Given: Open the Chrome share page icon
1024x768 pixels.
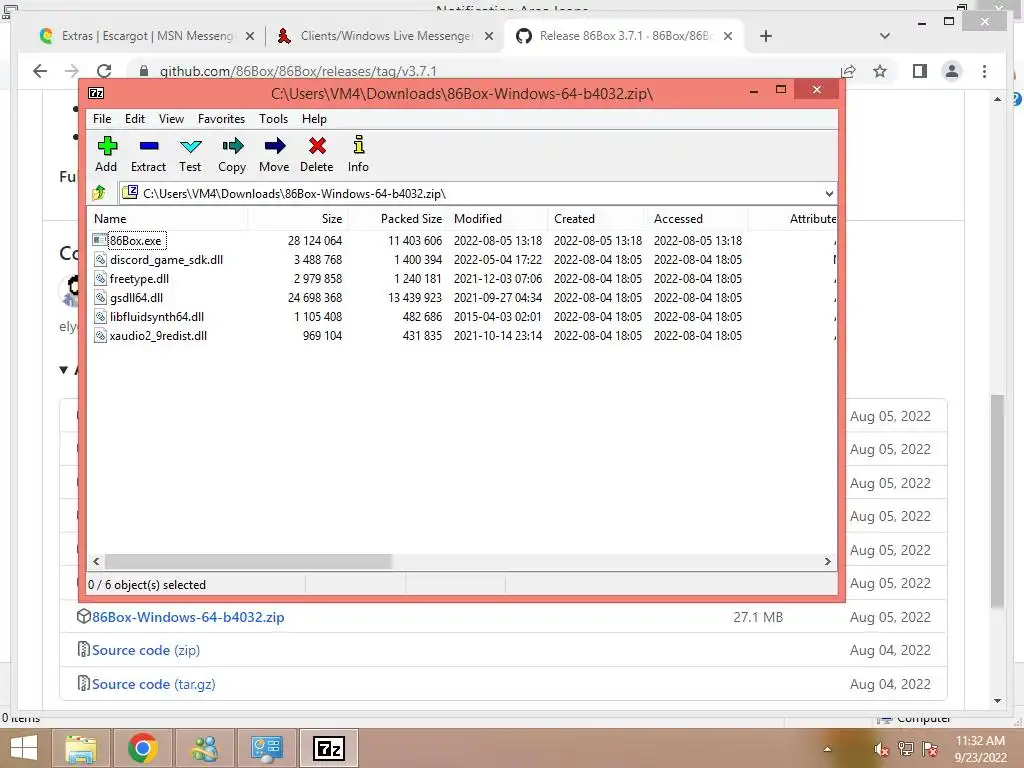Looking at the screenshot, I should point(848,71).
